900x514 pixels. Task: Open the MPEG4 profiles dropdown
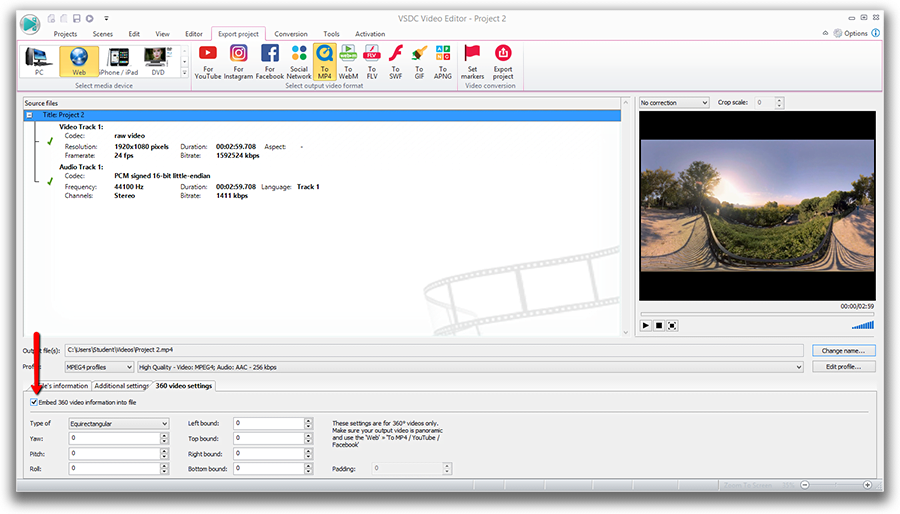[99, 367]
